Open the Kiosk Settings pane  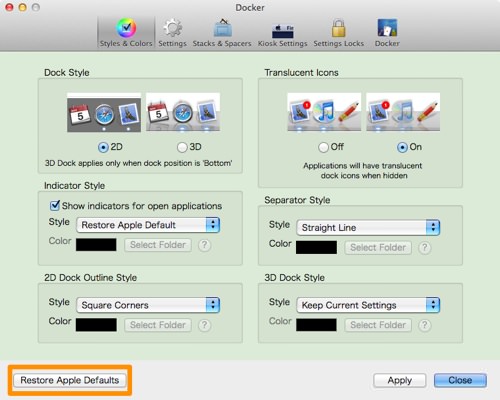point(282,33)
